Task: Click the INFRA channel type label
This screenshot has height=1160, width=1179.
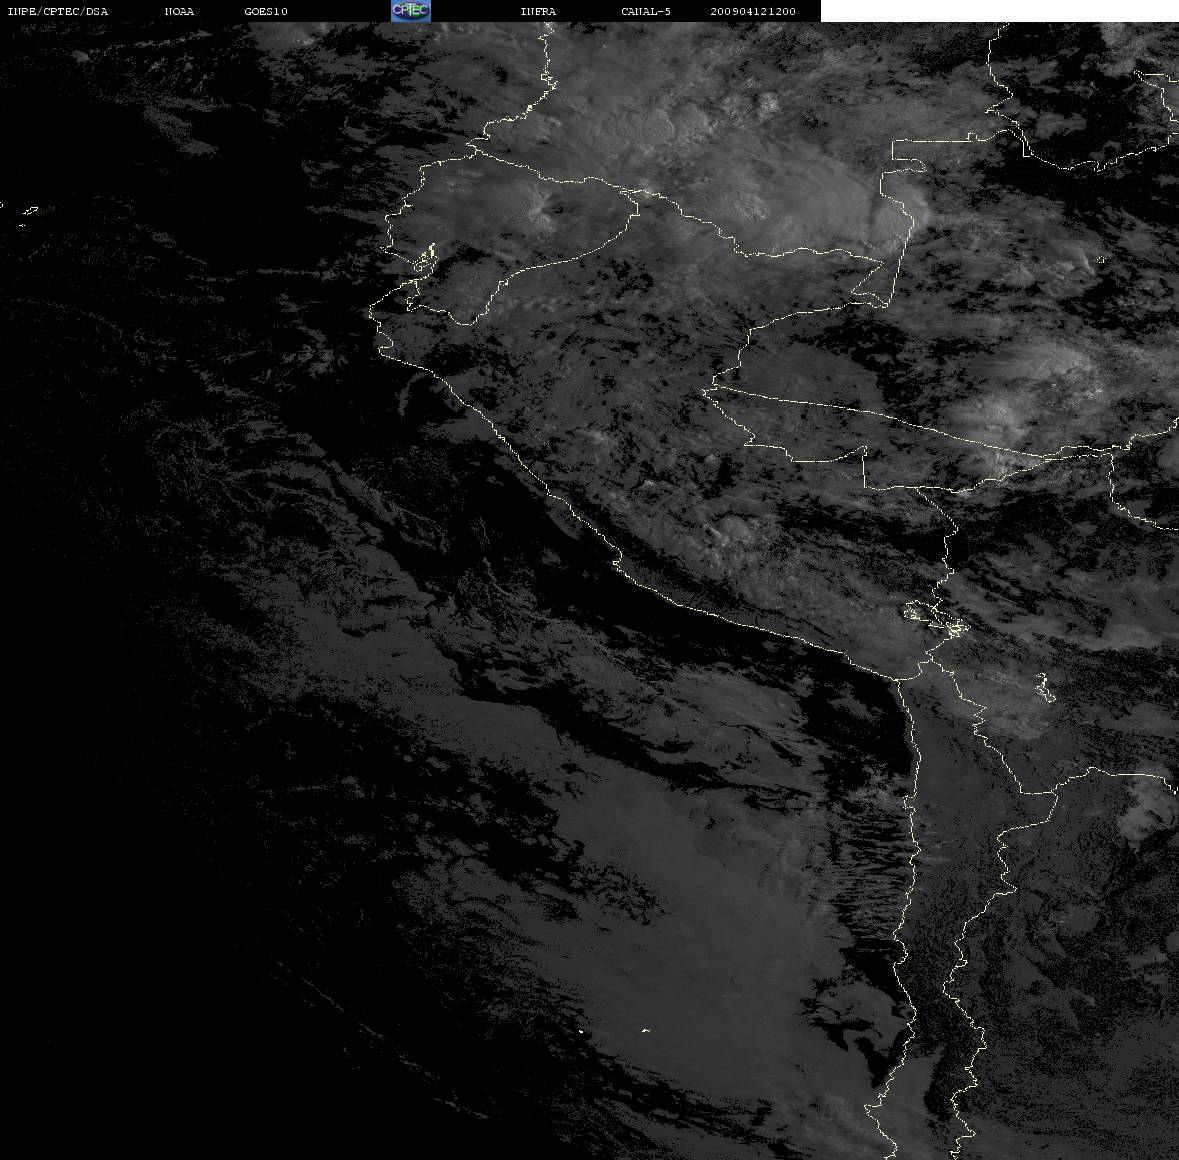Action: pos(538,11)
